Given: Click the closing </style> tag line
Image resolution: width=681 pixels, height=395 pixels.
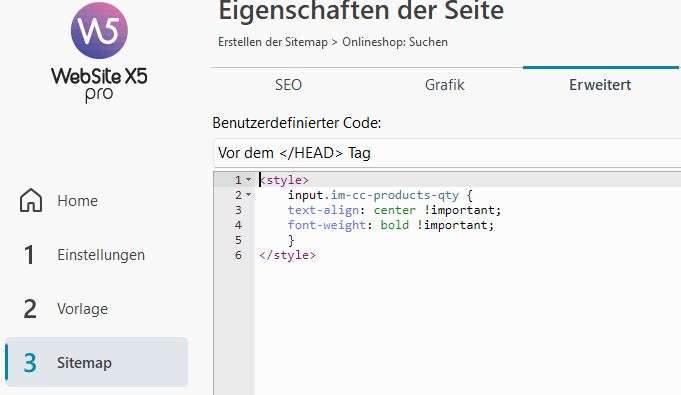Looking at the screenshot, I should click(287, 255).
